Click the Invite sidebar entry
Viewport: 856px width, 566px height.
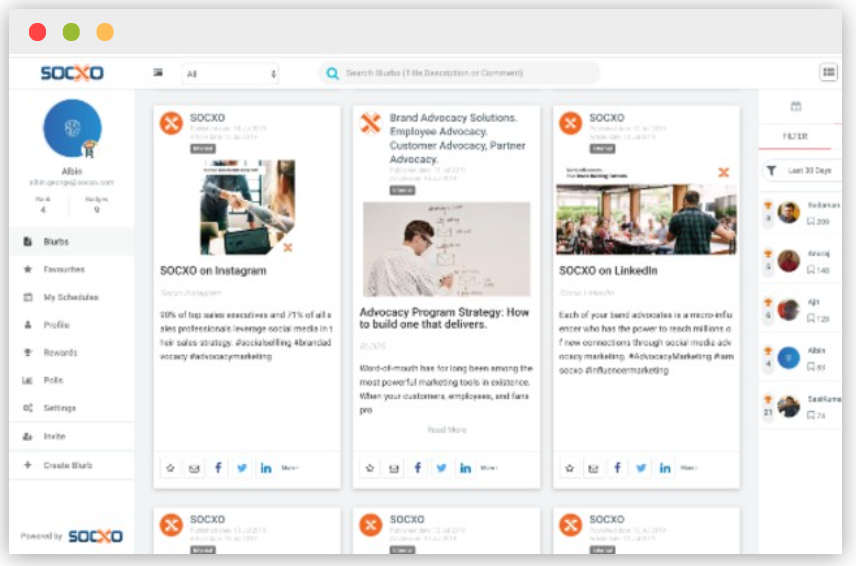(x=71, y=436)
